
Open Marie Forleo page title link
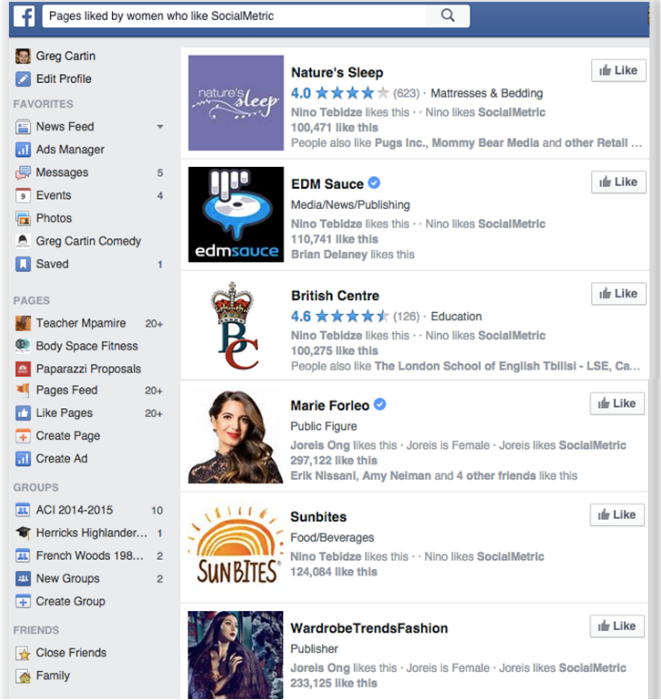pyautogui.click(x=330, y=405)
